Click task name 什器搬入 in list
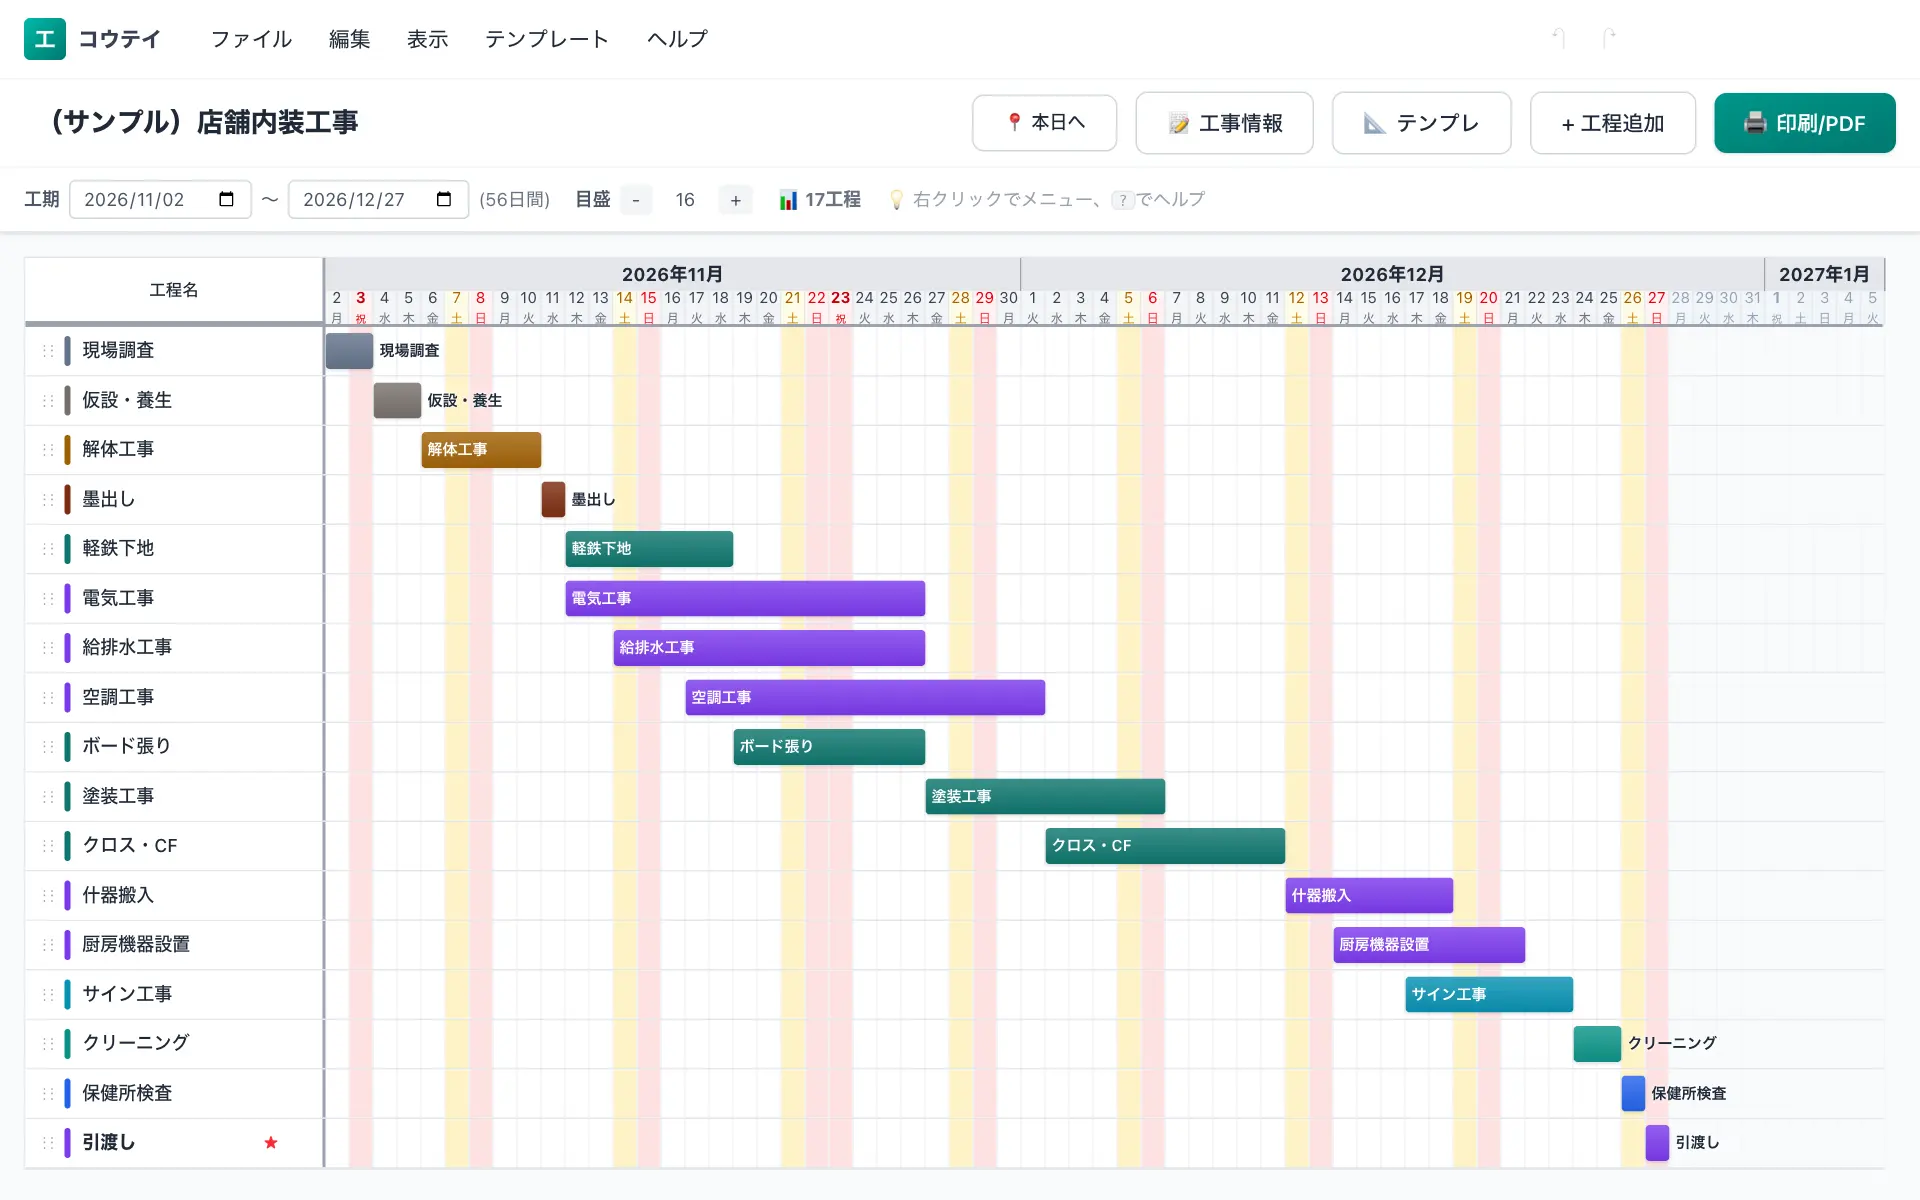This screenshot has height=1200, width=1920. point(118,895)
